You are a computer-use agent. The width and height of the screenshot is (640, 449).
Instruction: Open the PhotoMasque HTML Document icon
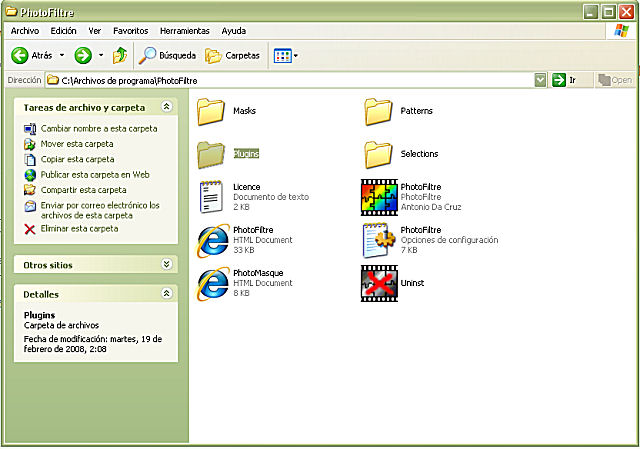pos(213,284)
